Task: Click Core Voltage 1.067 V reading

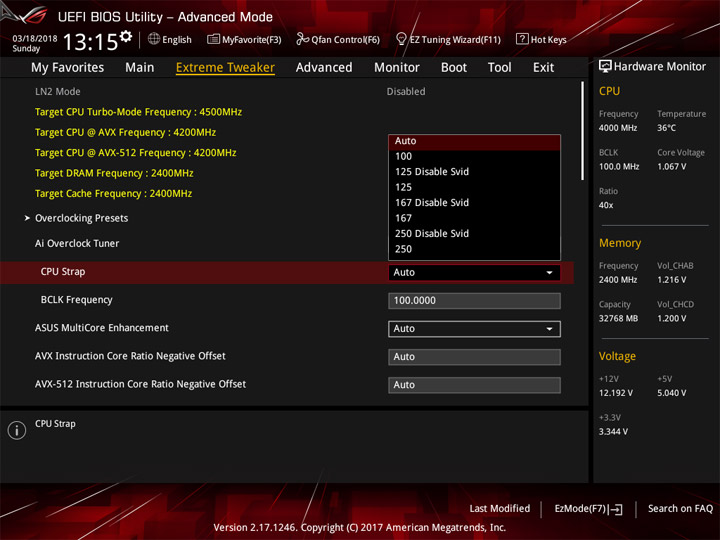Action: pyautogui.click(x=672, y=167)
